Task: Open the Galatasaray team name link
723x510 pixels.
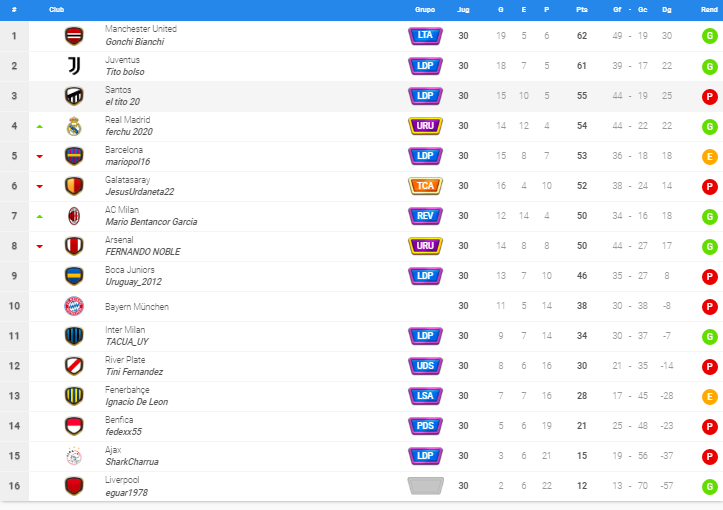Action: click(x=127, y=180)
